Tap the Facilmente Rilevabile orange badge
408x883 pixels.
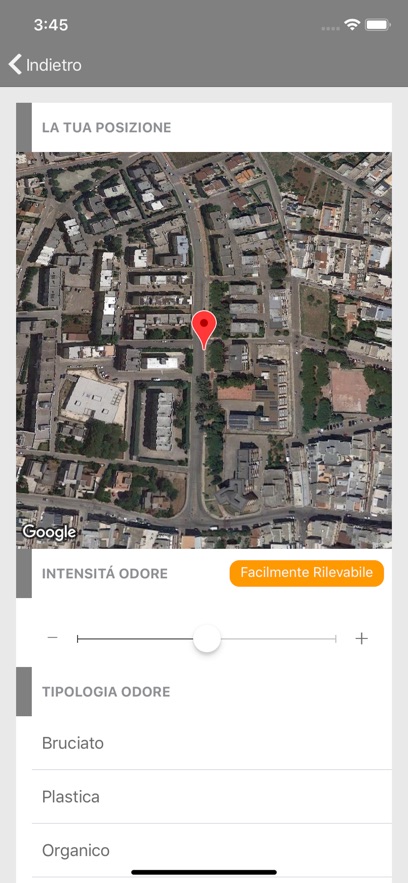point(307,573)
